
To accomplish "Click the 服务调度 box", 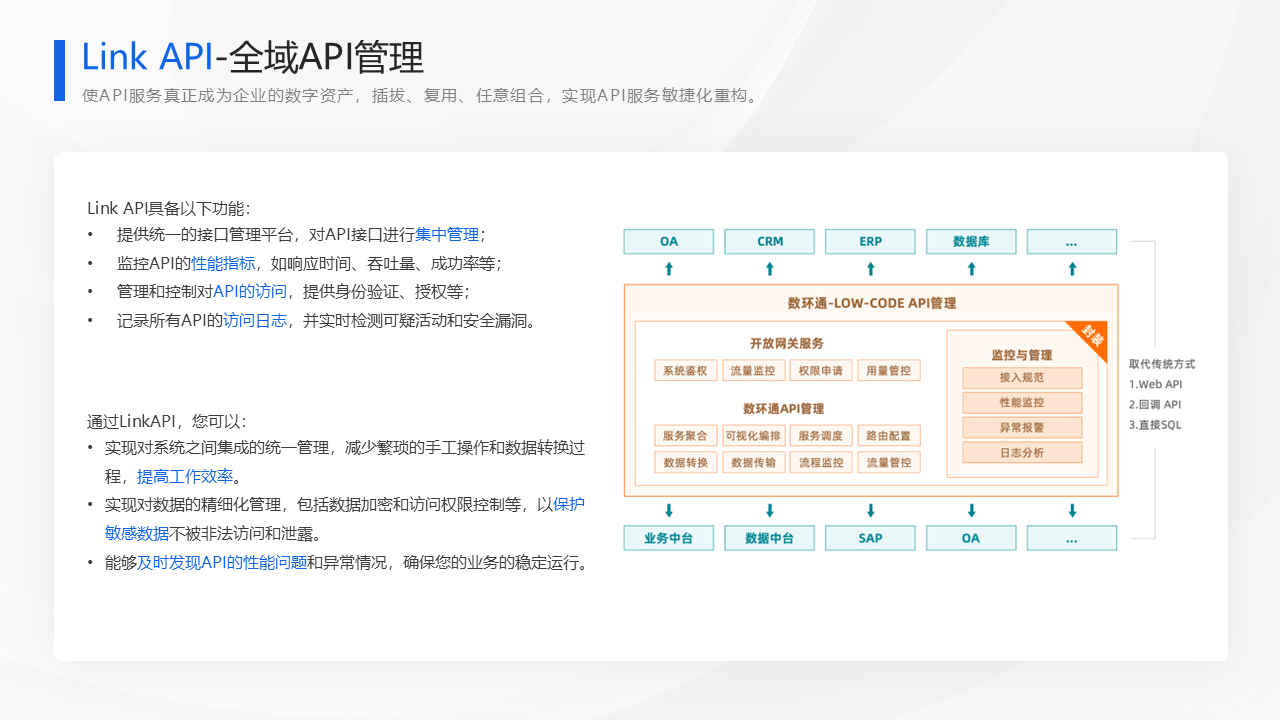I will (821, 436).
